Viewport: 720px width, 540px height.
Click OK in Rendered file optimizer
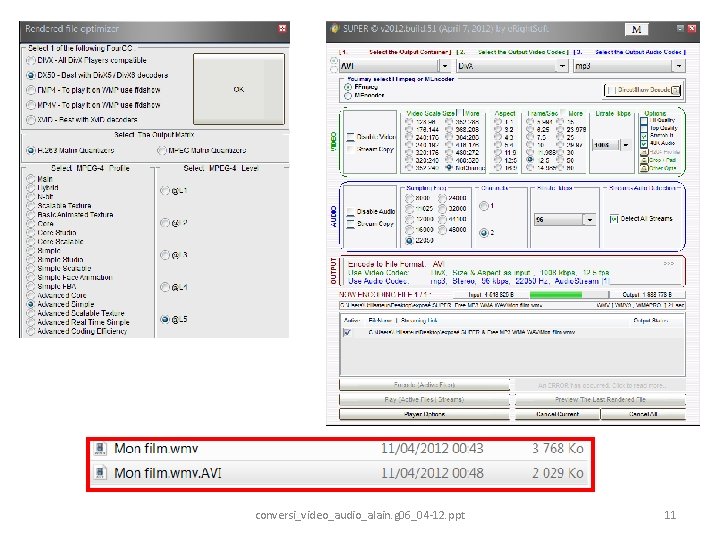click(x=239, y=89)
